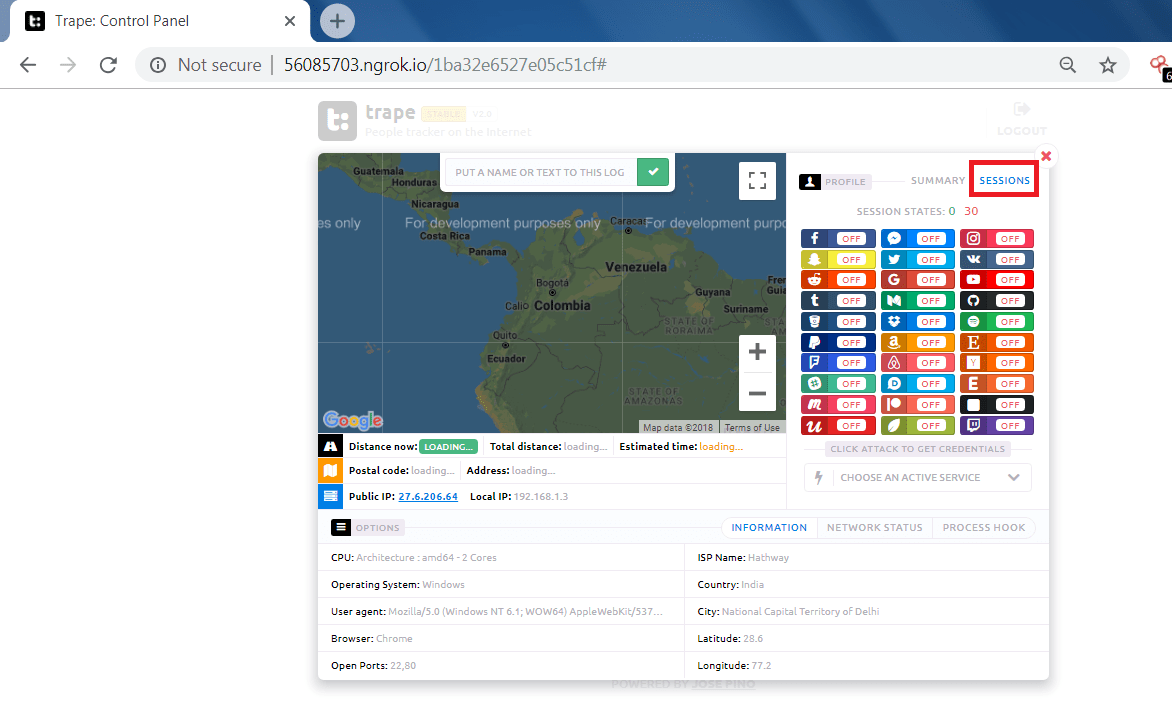Open the map's Terms of Use link

pos(752,428)
